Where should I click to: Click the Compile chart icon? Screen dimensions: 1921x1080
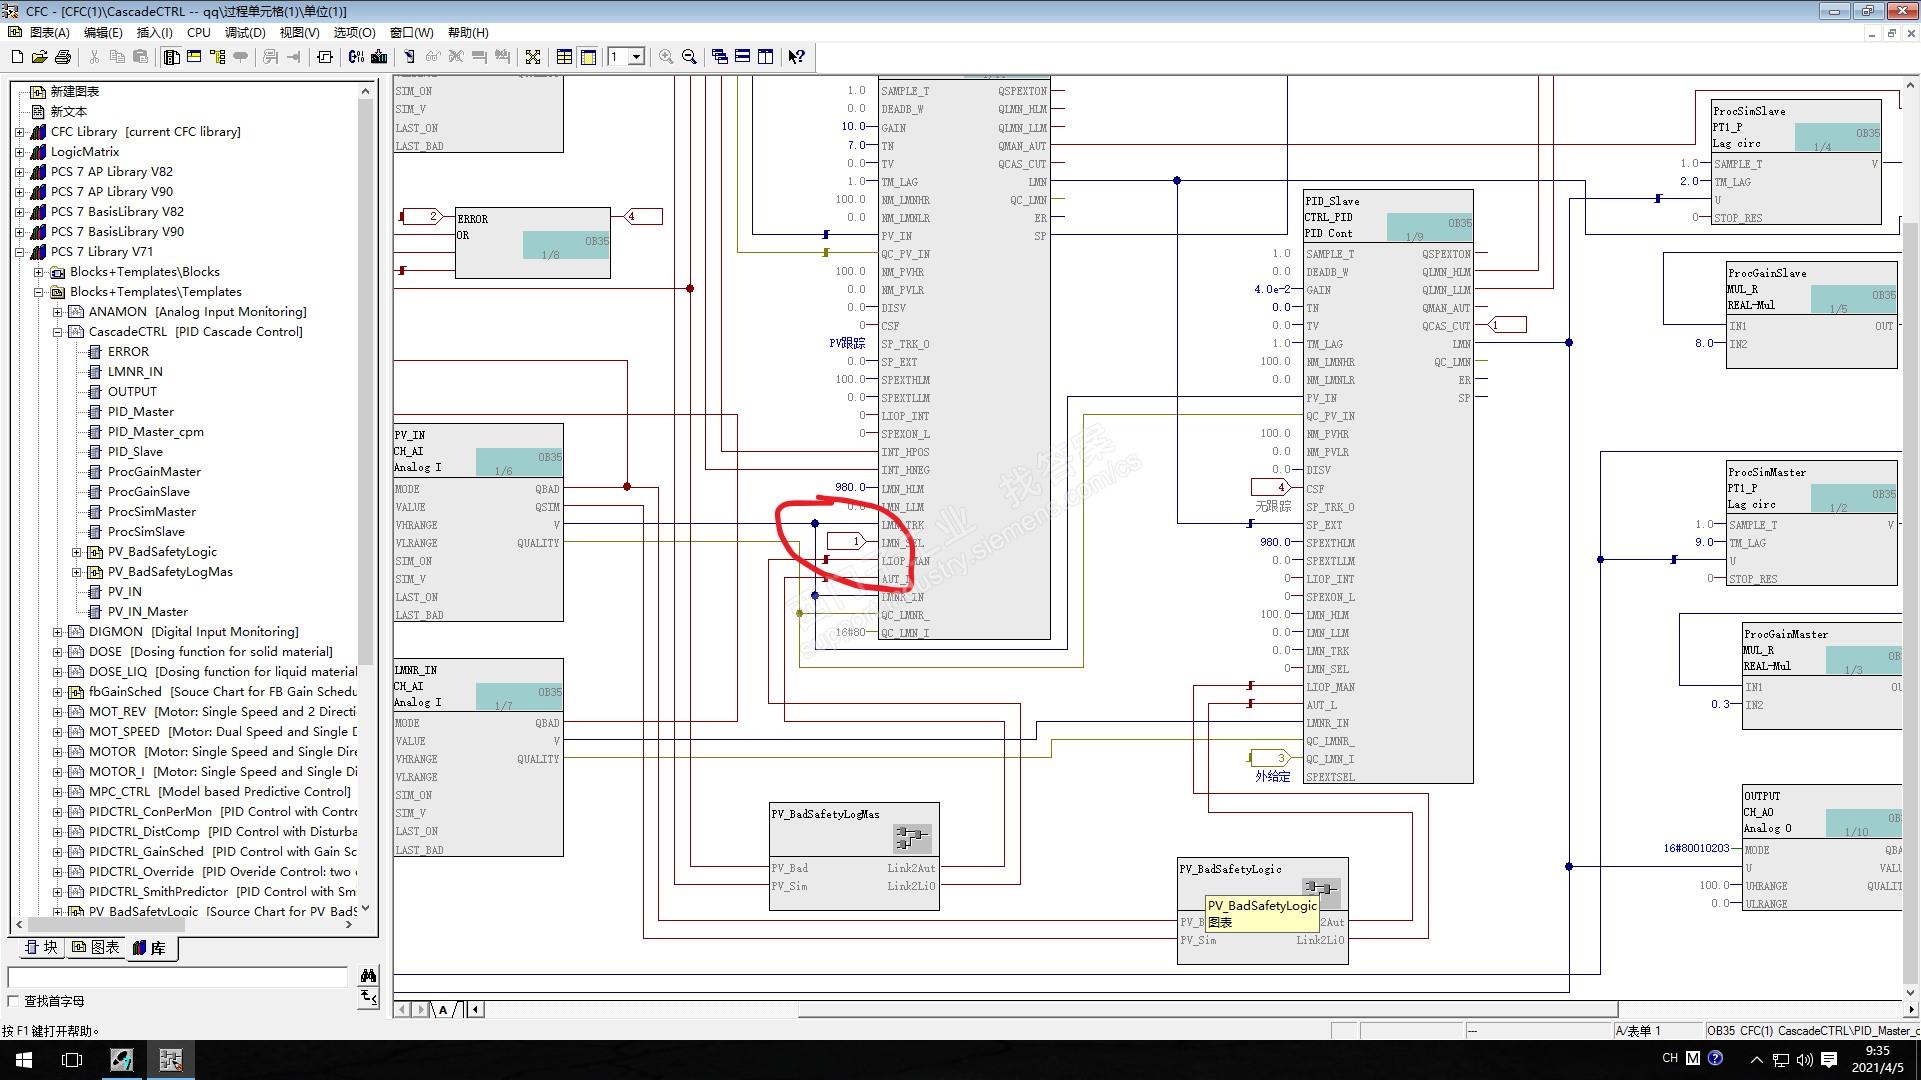356,57
